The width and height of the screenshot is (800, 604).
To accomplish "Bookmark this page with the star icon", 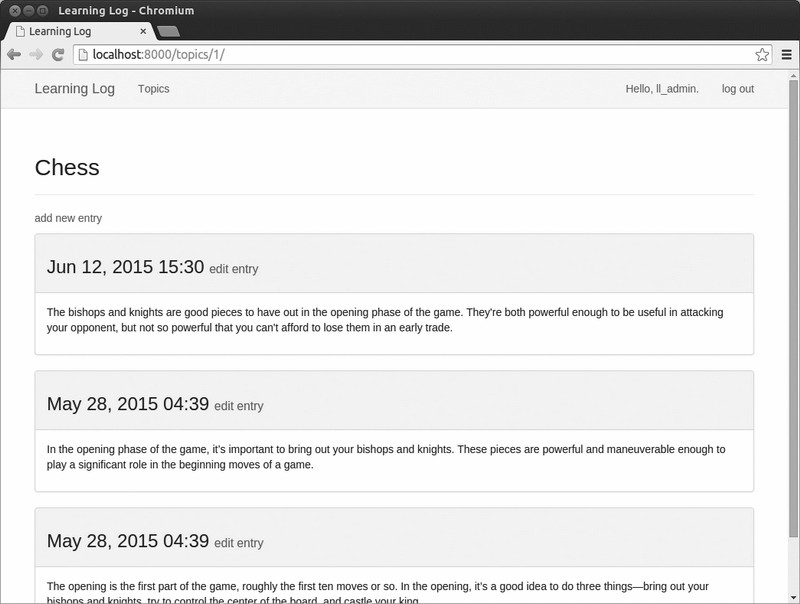I will (762, 55).
